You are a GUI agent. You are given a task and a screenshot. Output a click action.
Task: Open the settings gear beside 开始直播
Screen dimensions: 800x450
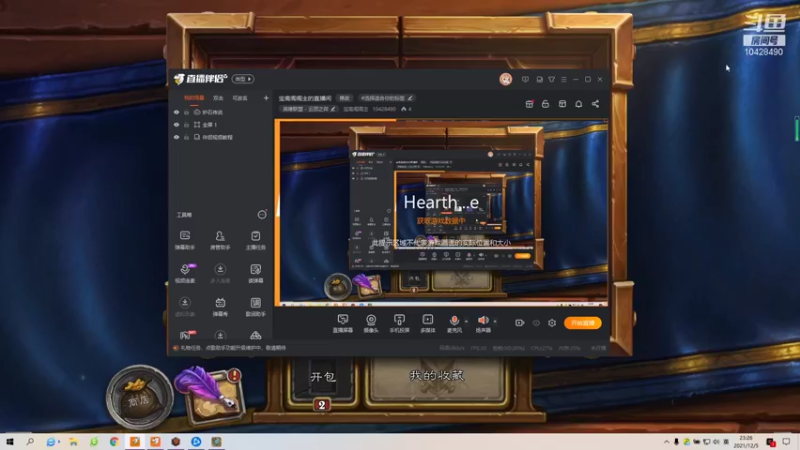pyautogui.click(x=552, y=323)
